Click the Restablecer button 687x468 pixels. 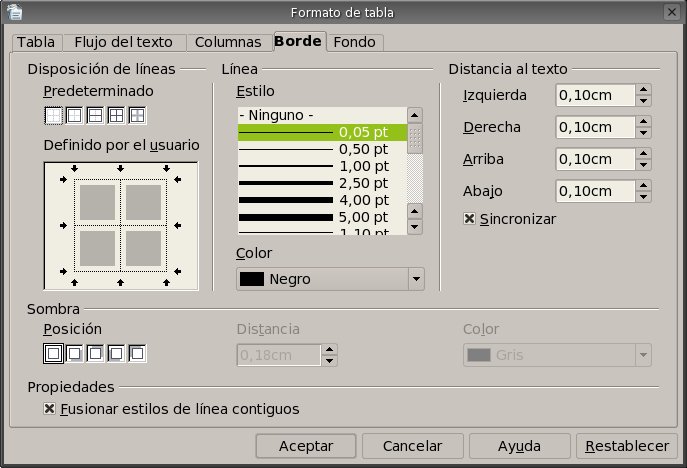[x=627, y=445]
